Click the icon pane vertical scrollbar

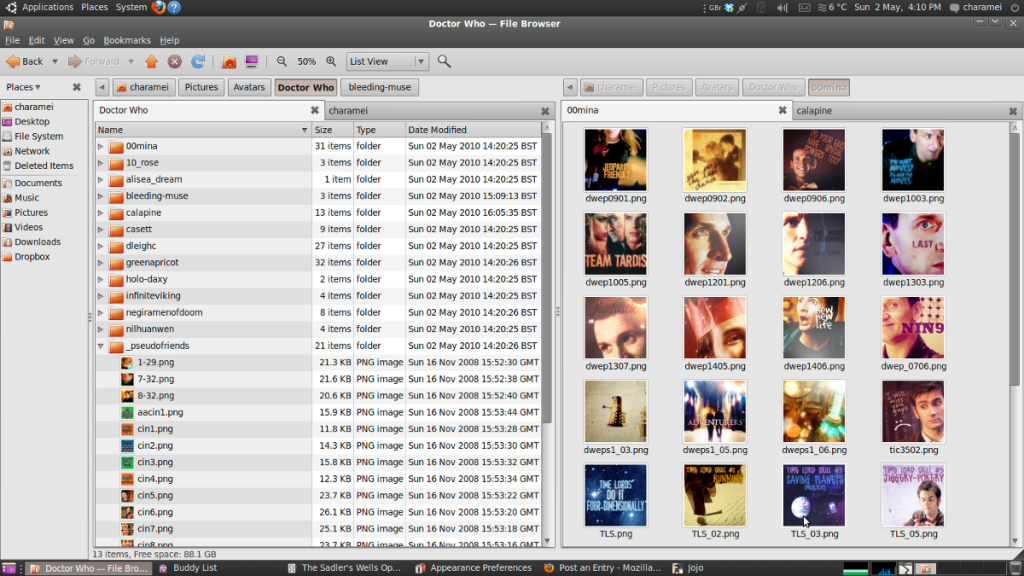(x=1014, y=261)
